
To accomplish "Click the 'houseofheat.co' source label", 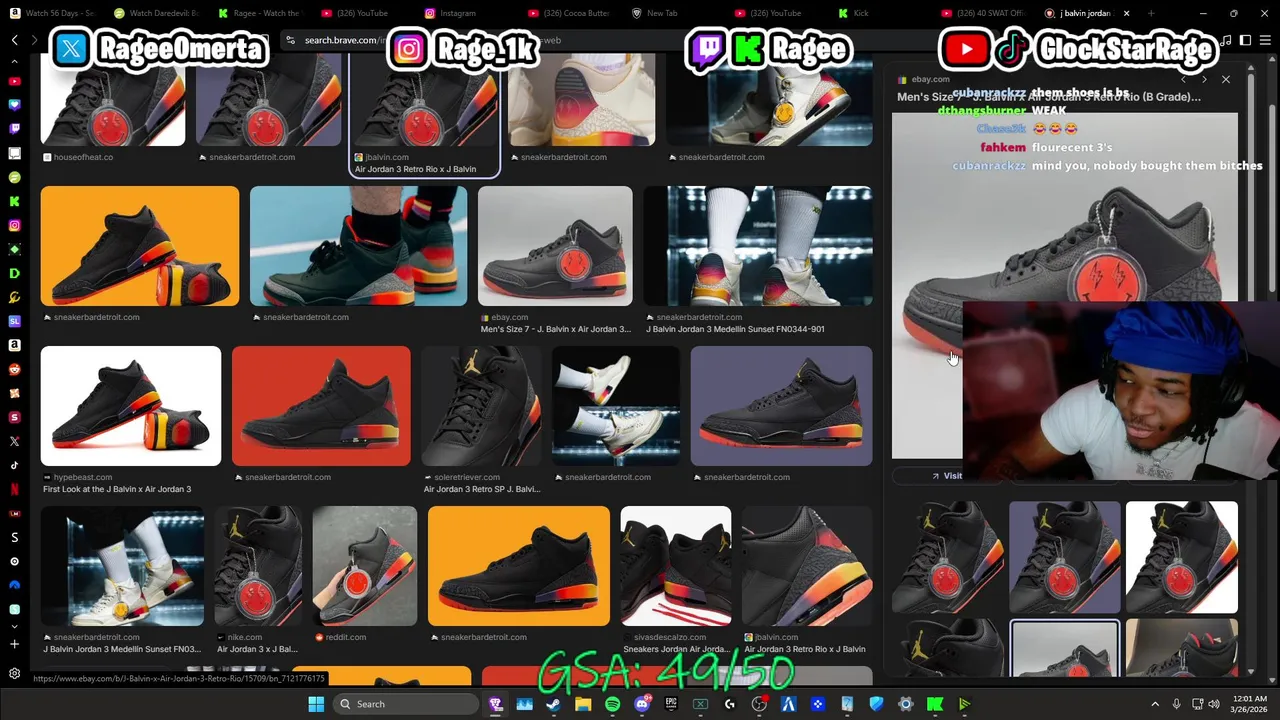I will click(83, 157).
